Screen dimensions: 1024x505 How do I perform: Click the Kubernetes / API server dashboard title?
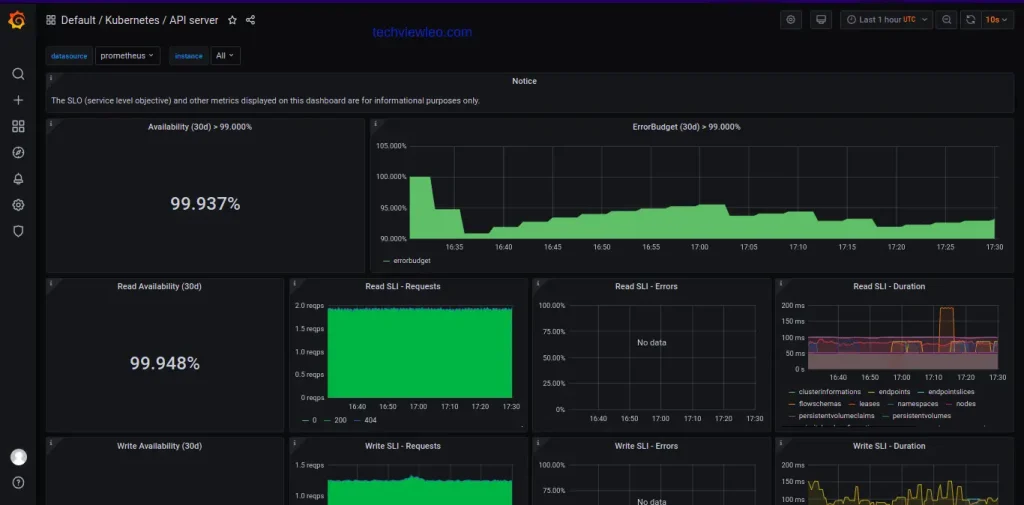coord(162,20)
